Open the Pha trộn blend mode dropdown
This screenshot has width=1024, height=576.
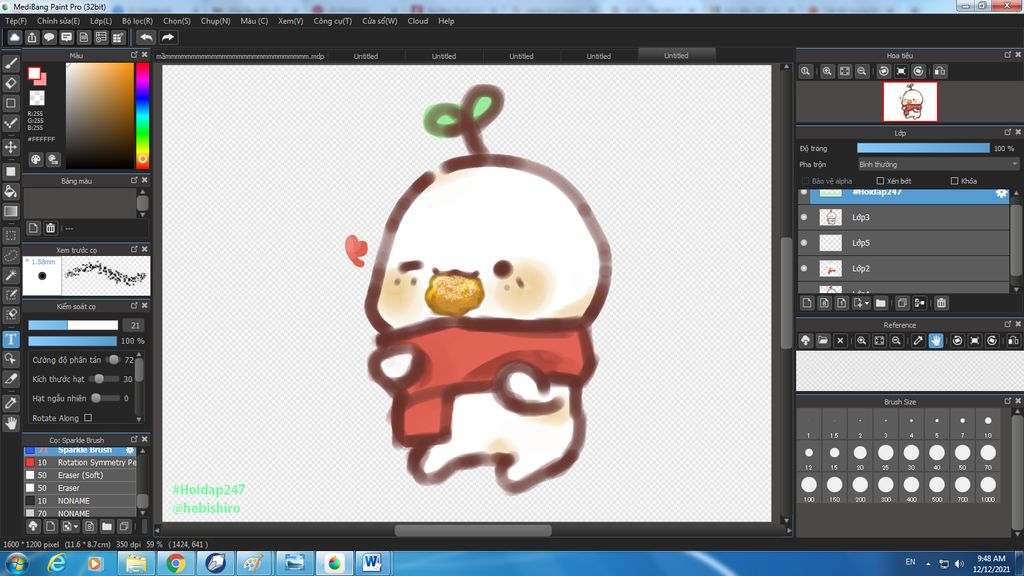pyautogui.click(x=937, y=165)
